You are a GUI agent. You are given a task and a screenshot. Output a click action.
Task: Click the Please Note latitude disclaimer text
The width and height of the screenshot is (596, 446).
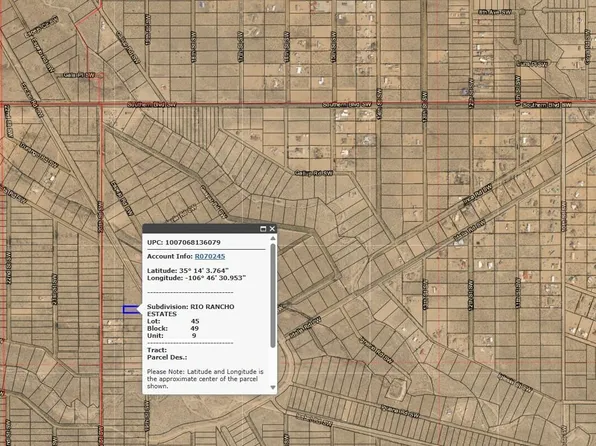click(205, 379)
